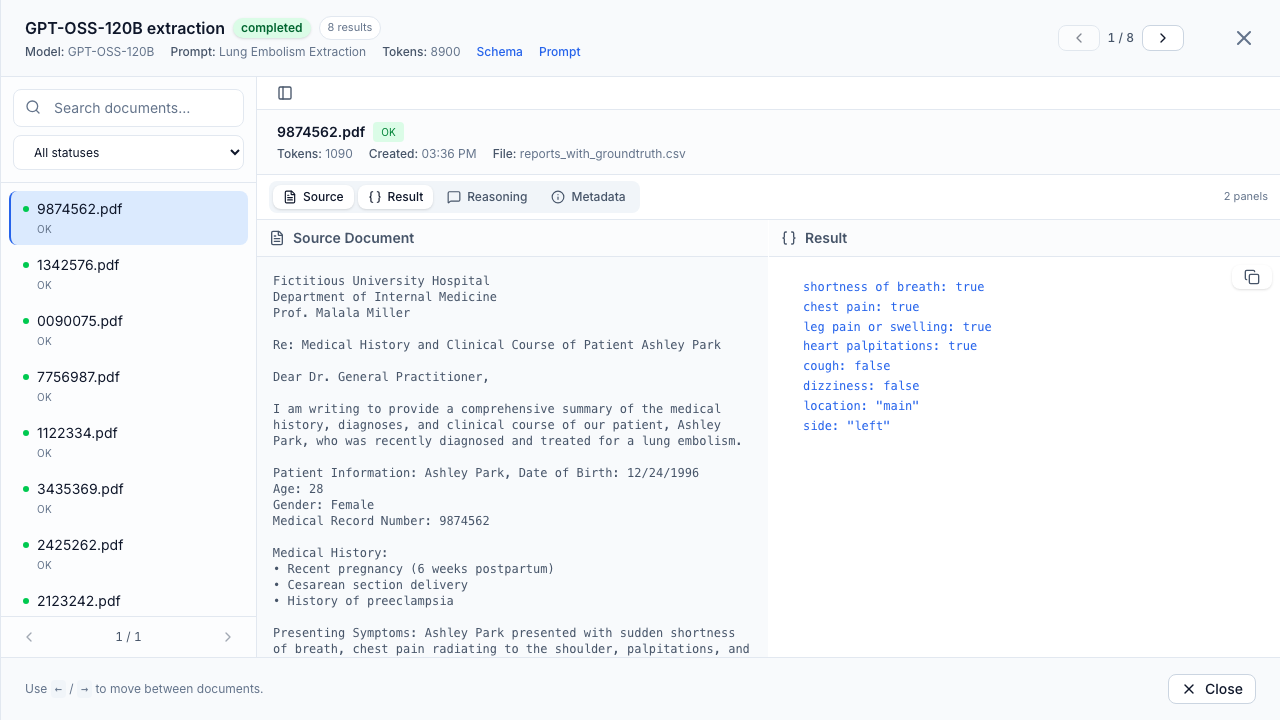Go to previous page in document list
Viewport: 1280px width, 720px height.
pyautogui.click(x=29, y=637)
